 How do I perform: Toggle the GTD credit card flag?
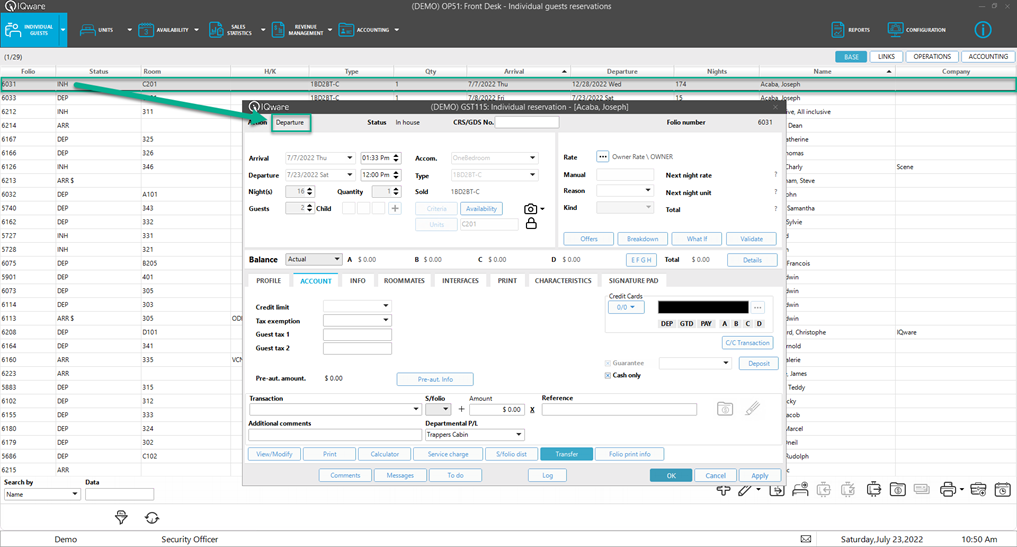click(x=686, y=324)
